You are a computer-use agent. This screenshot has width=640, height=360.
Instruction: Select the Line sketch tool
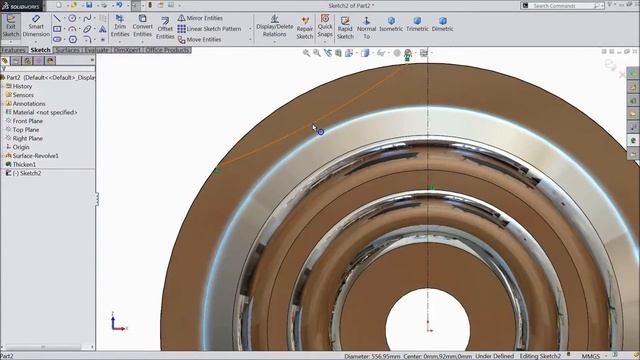click(57, 18)
